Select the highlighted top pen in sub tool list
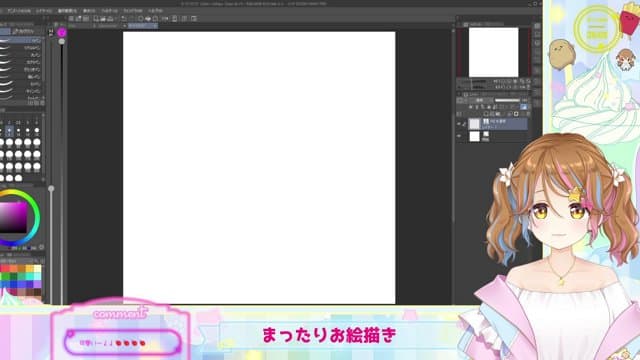This screenshot has height=360, width=640. pyautogui.click(x=21, y=40)
